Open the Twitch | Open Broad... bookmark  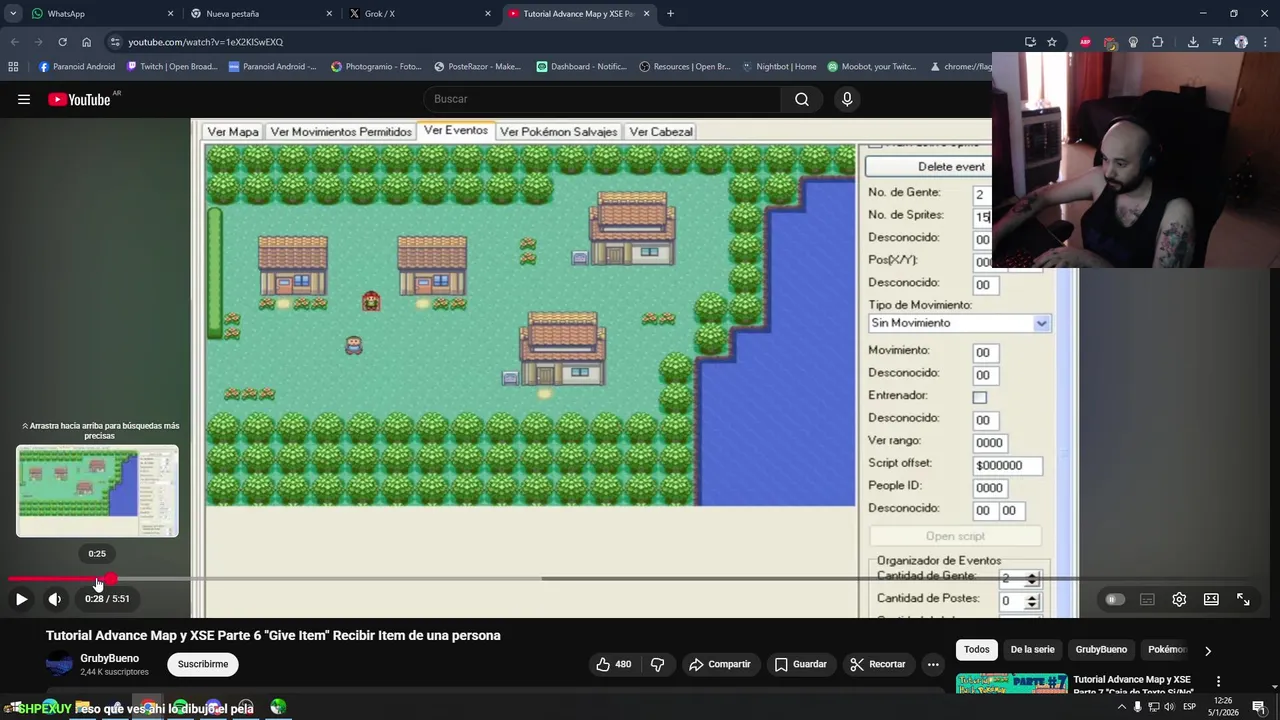(x=172, y=67)
